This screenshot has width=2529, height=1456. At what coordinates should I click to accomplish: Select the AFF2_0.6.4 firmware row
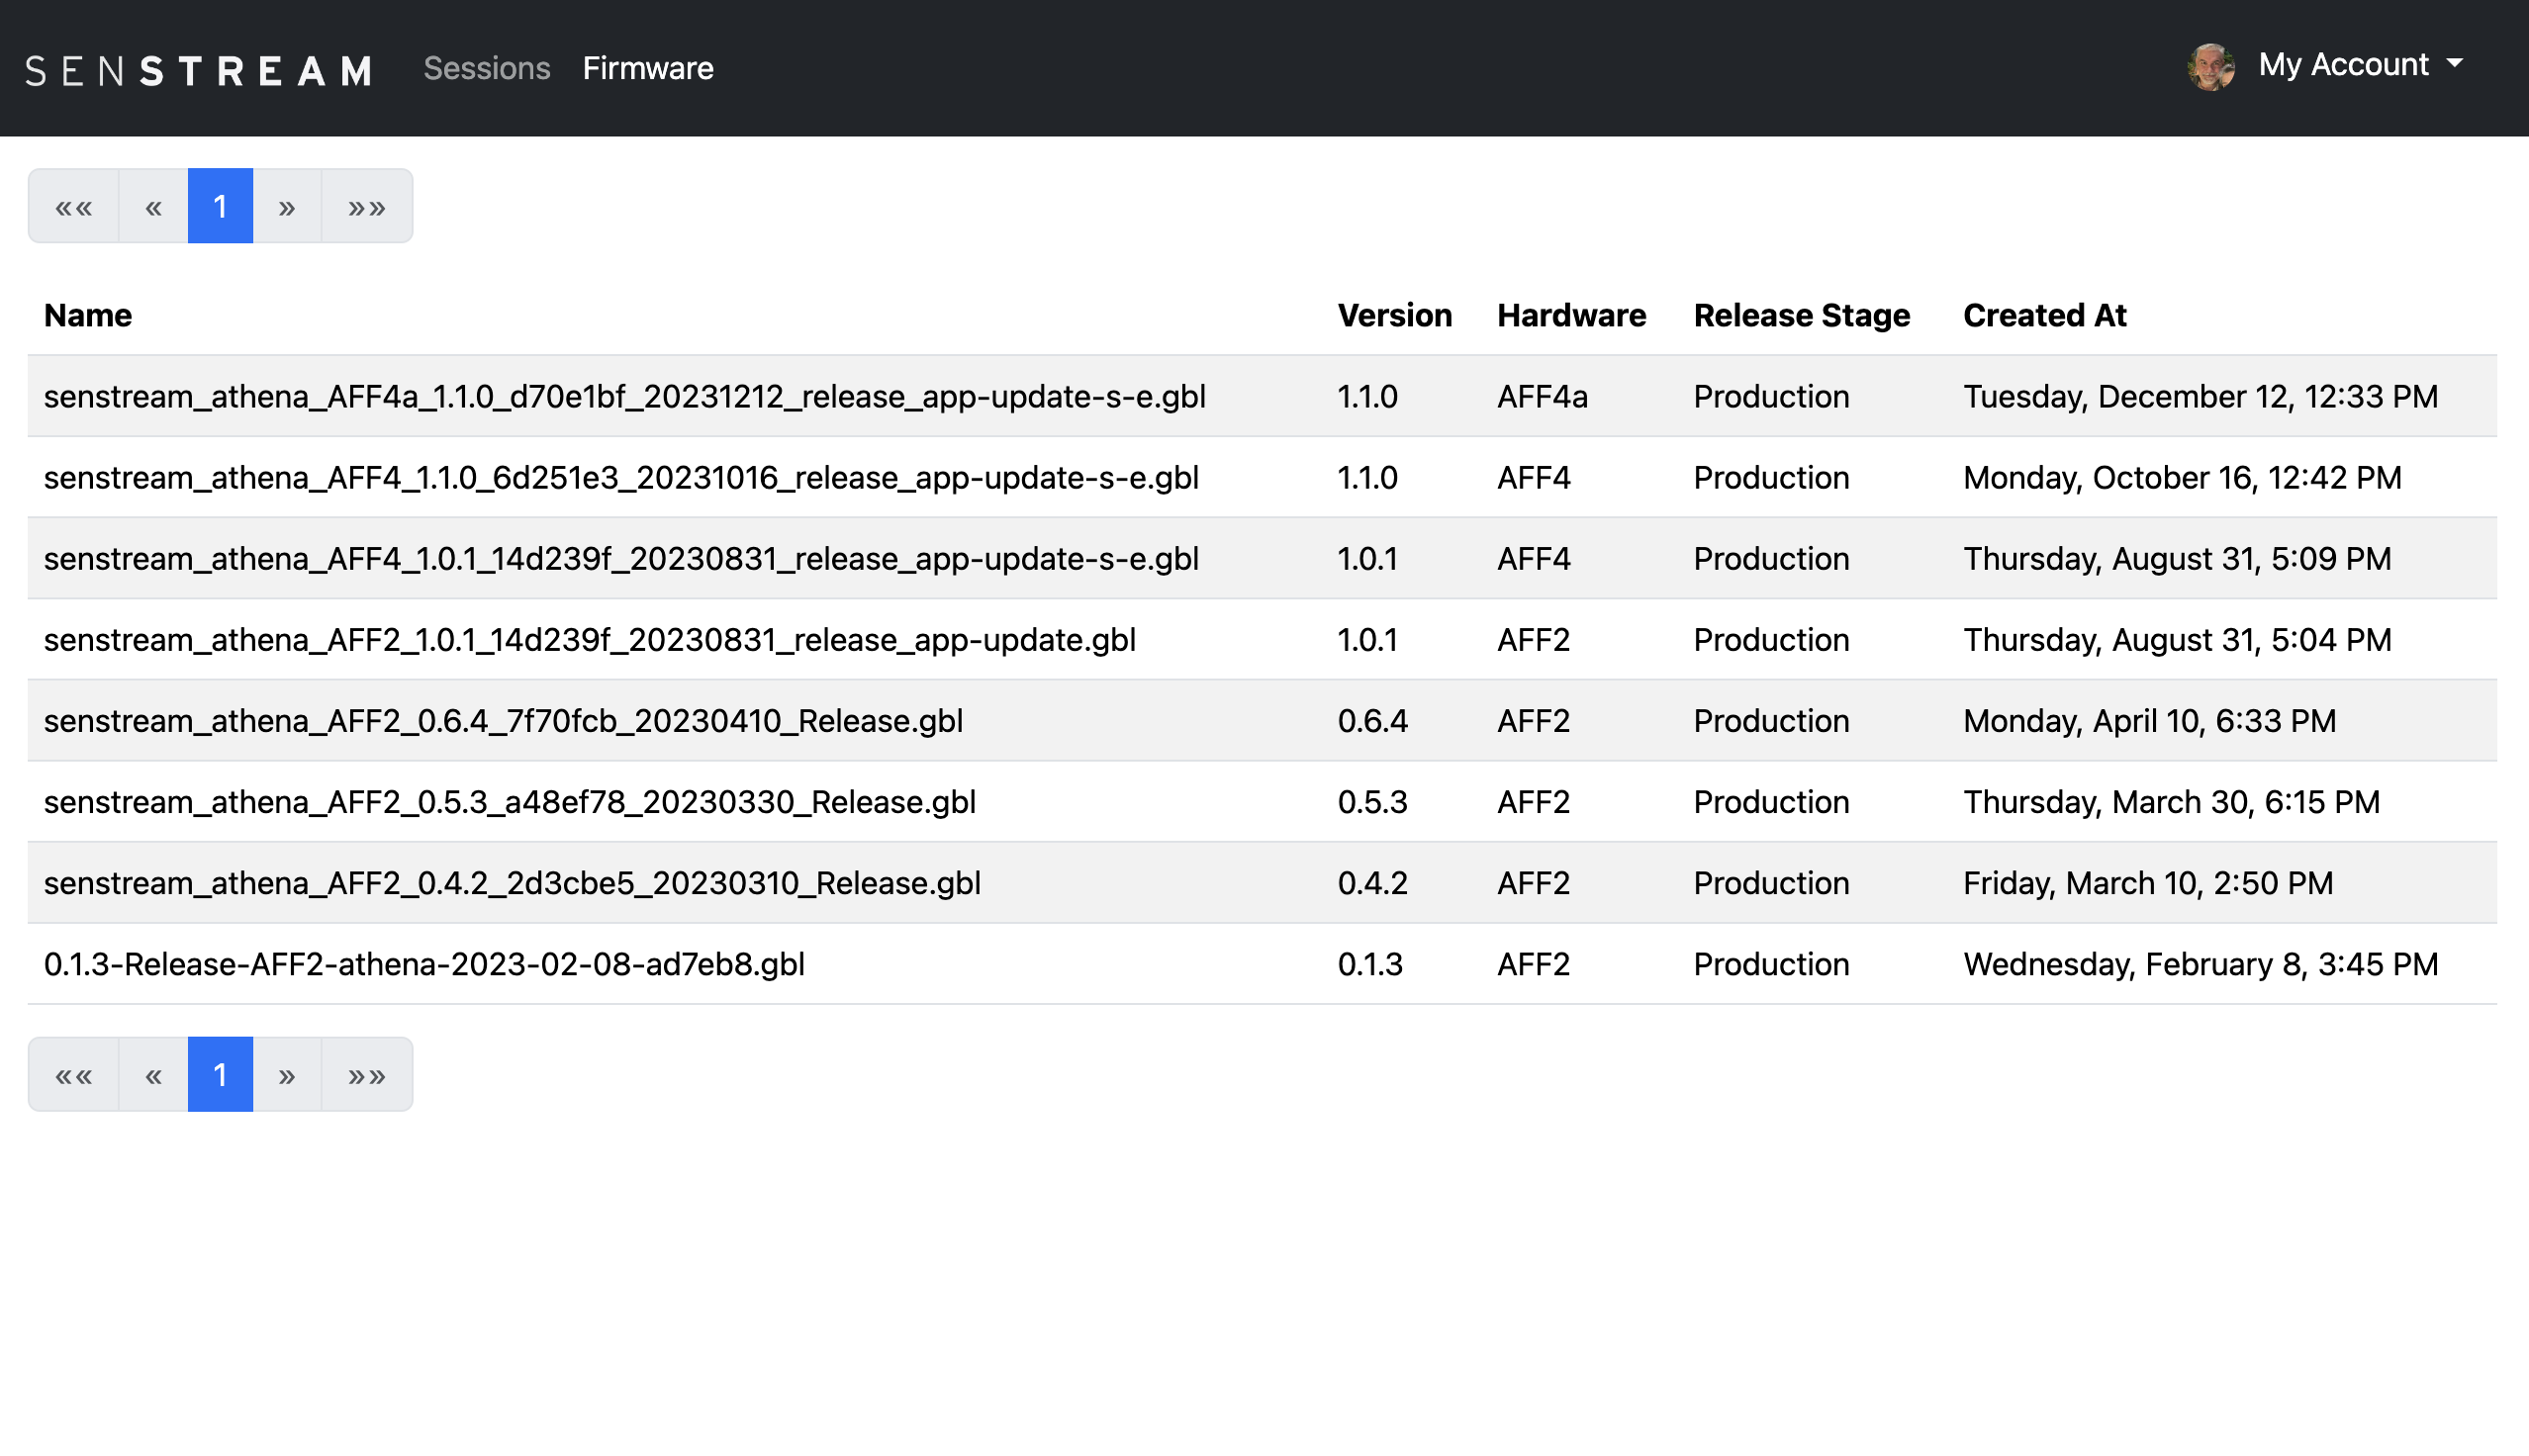(503, 721)
